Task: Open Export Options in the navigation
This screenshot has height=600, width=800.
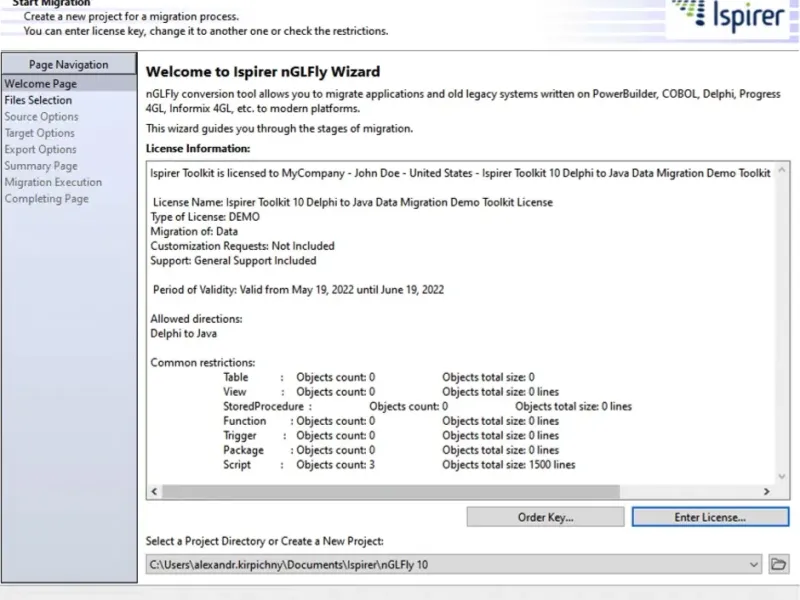Action: coord(40,149)
